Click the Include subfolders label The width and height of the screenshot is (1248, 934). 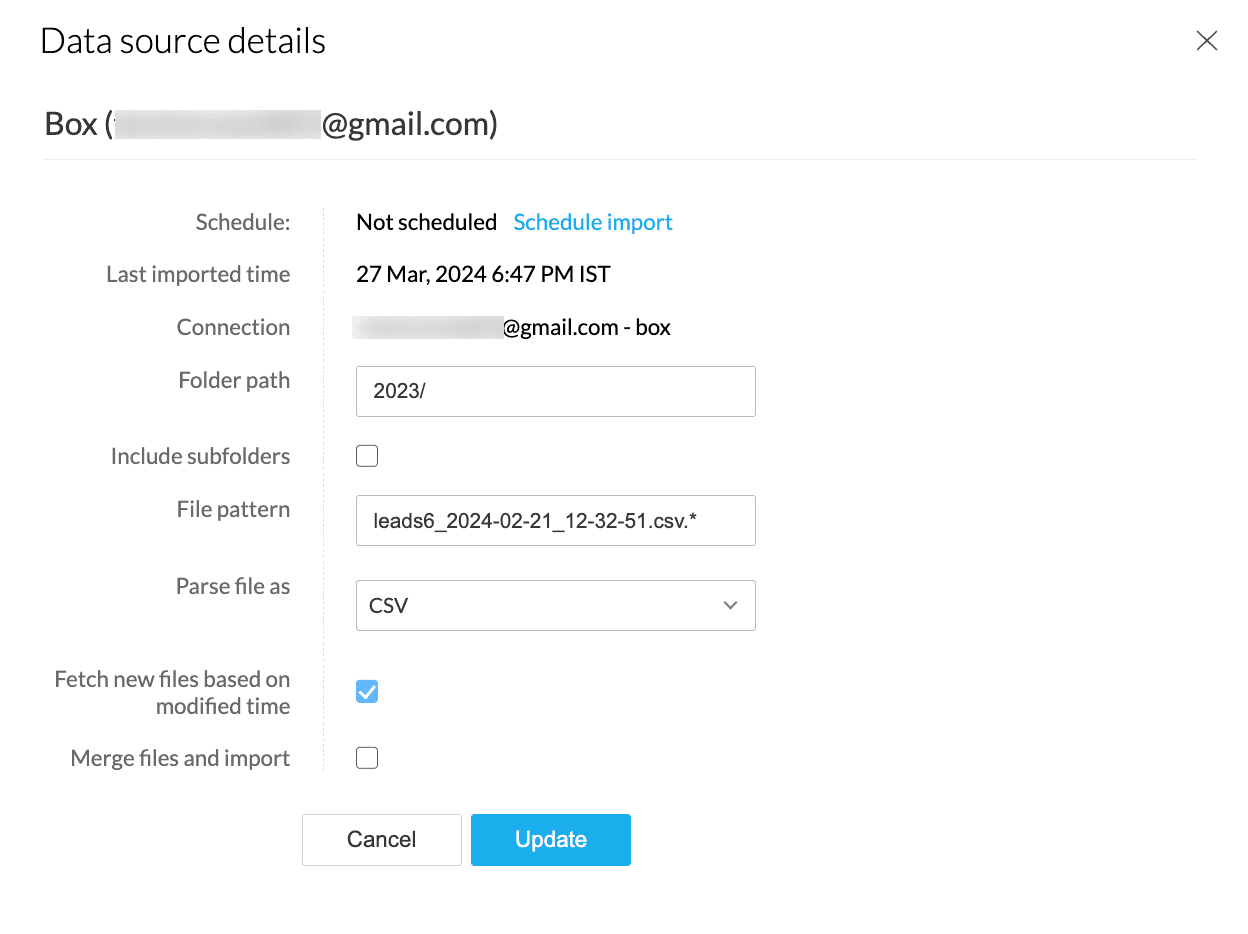(200, 456)
